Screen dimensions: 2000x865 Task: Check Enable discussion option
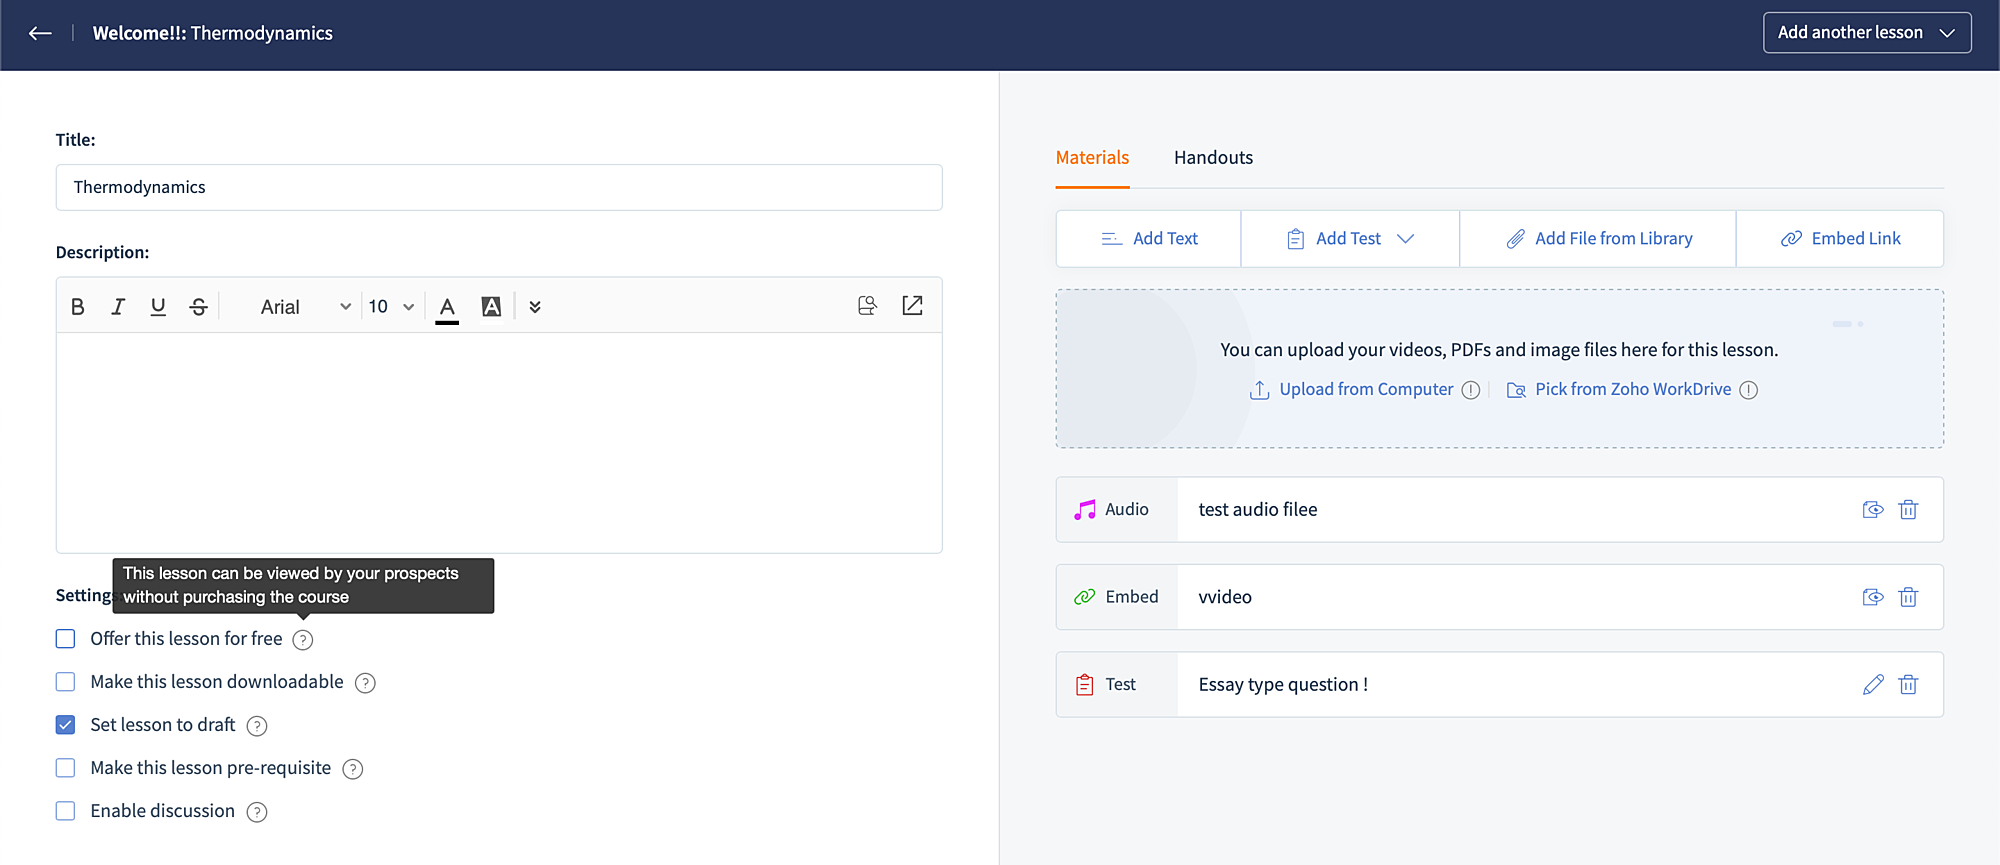[x=66, y=811]
